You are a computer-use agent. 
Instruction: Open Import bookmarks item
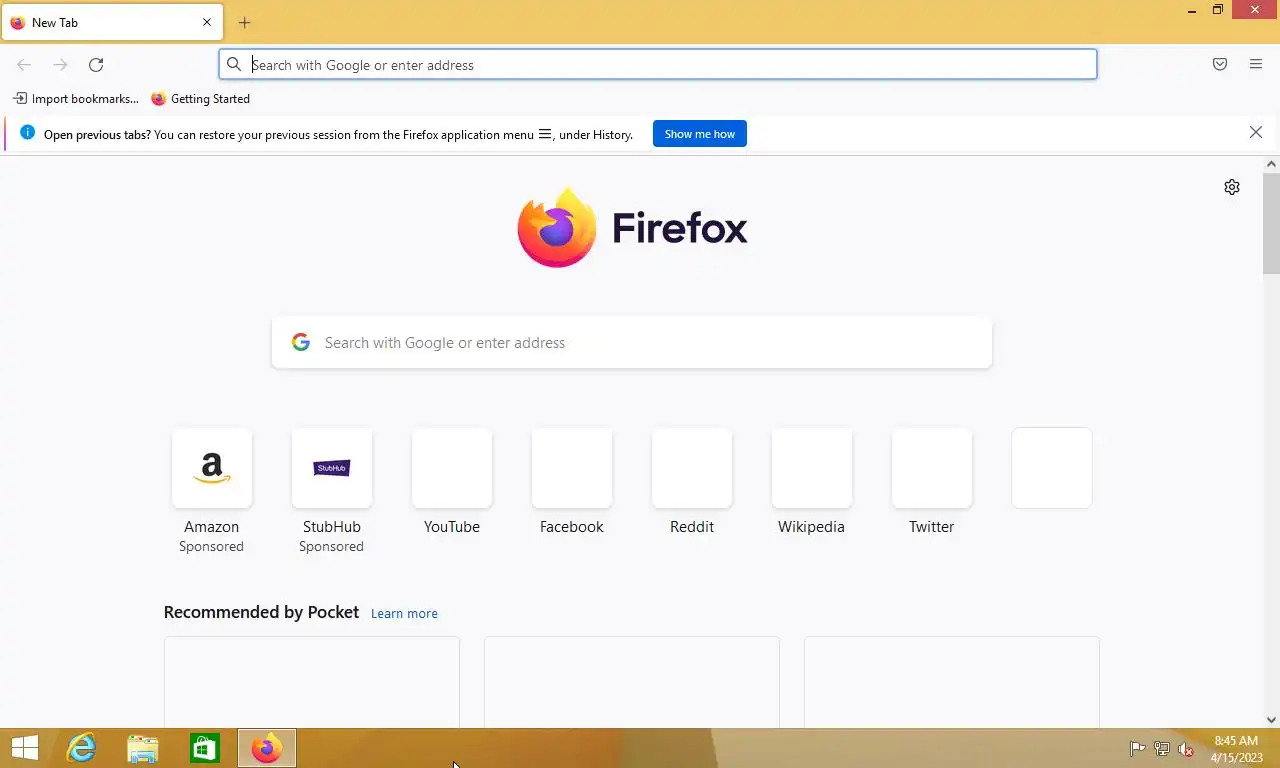[x=75, y=99]
